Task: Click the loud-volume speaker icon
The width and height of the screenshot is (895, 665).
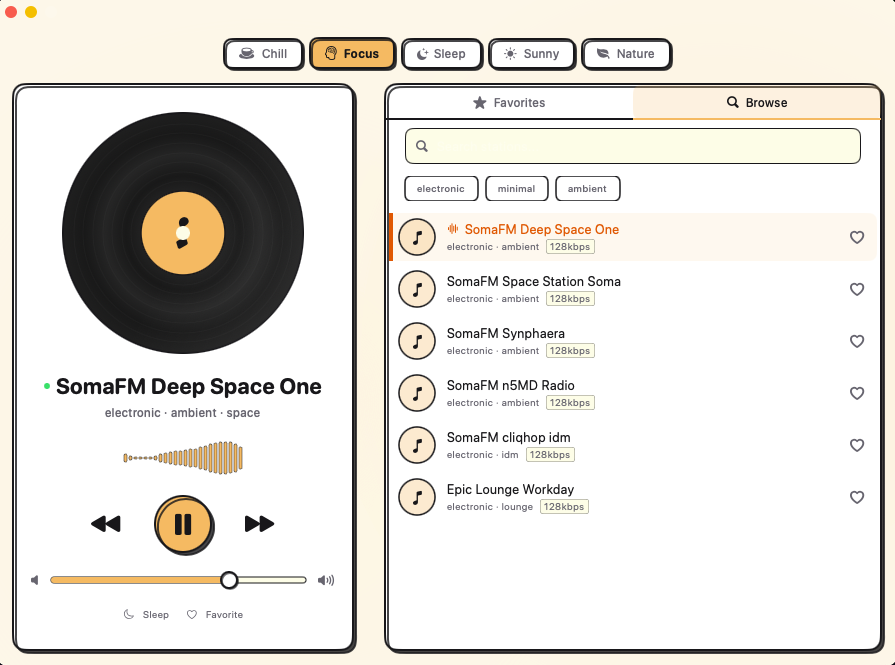Action: click(326, 581)
